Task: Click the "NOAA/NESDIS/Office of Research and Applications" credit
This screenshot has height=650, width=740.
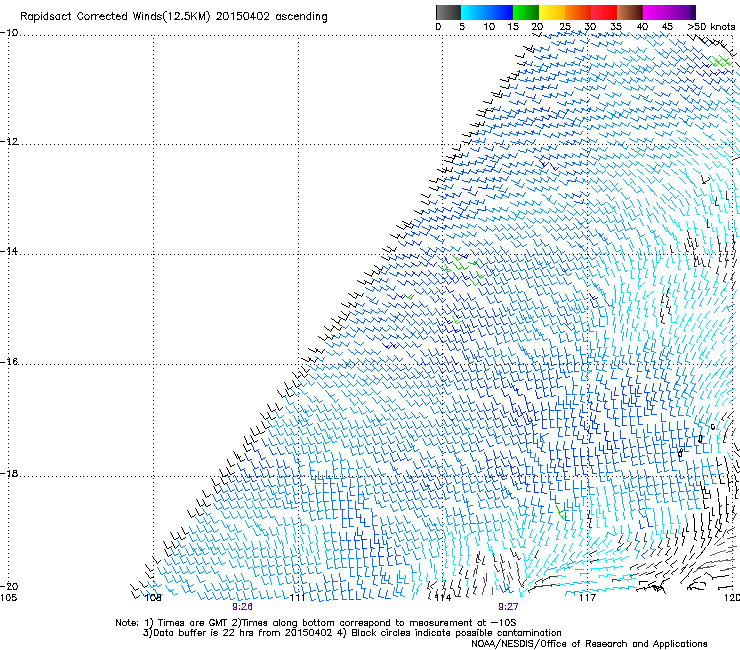Action: (589, 644)
